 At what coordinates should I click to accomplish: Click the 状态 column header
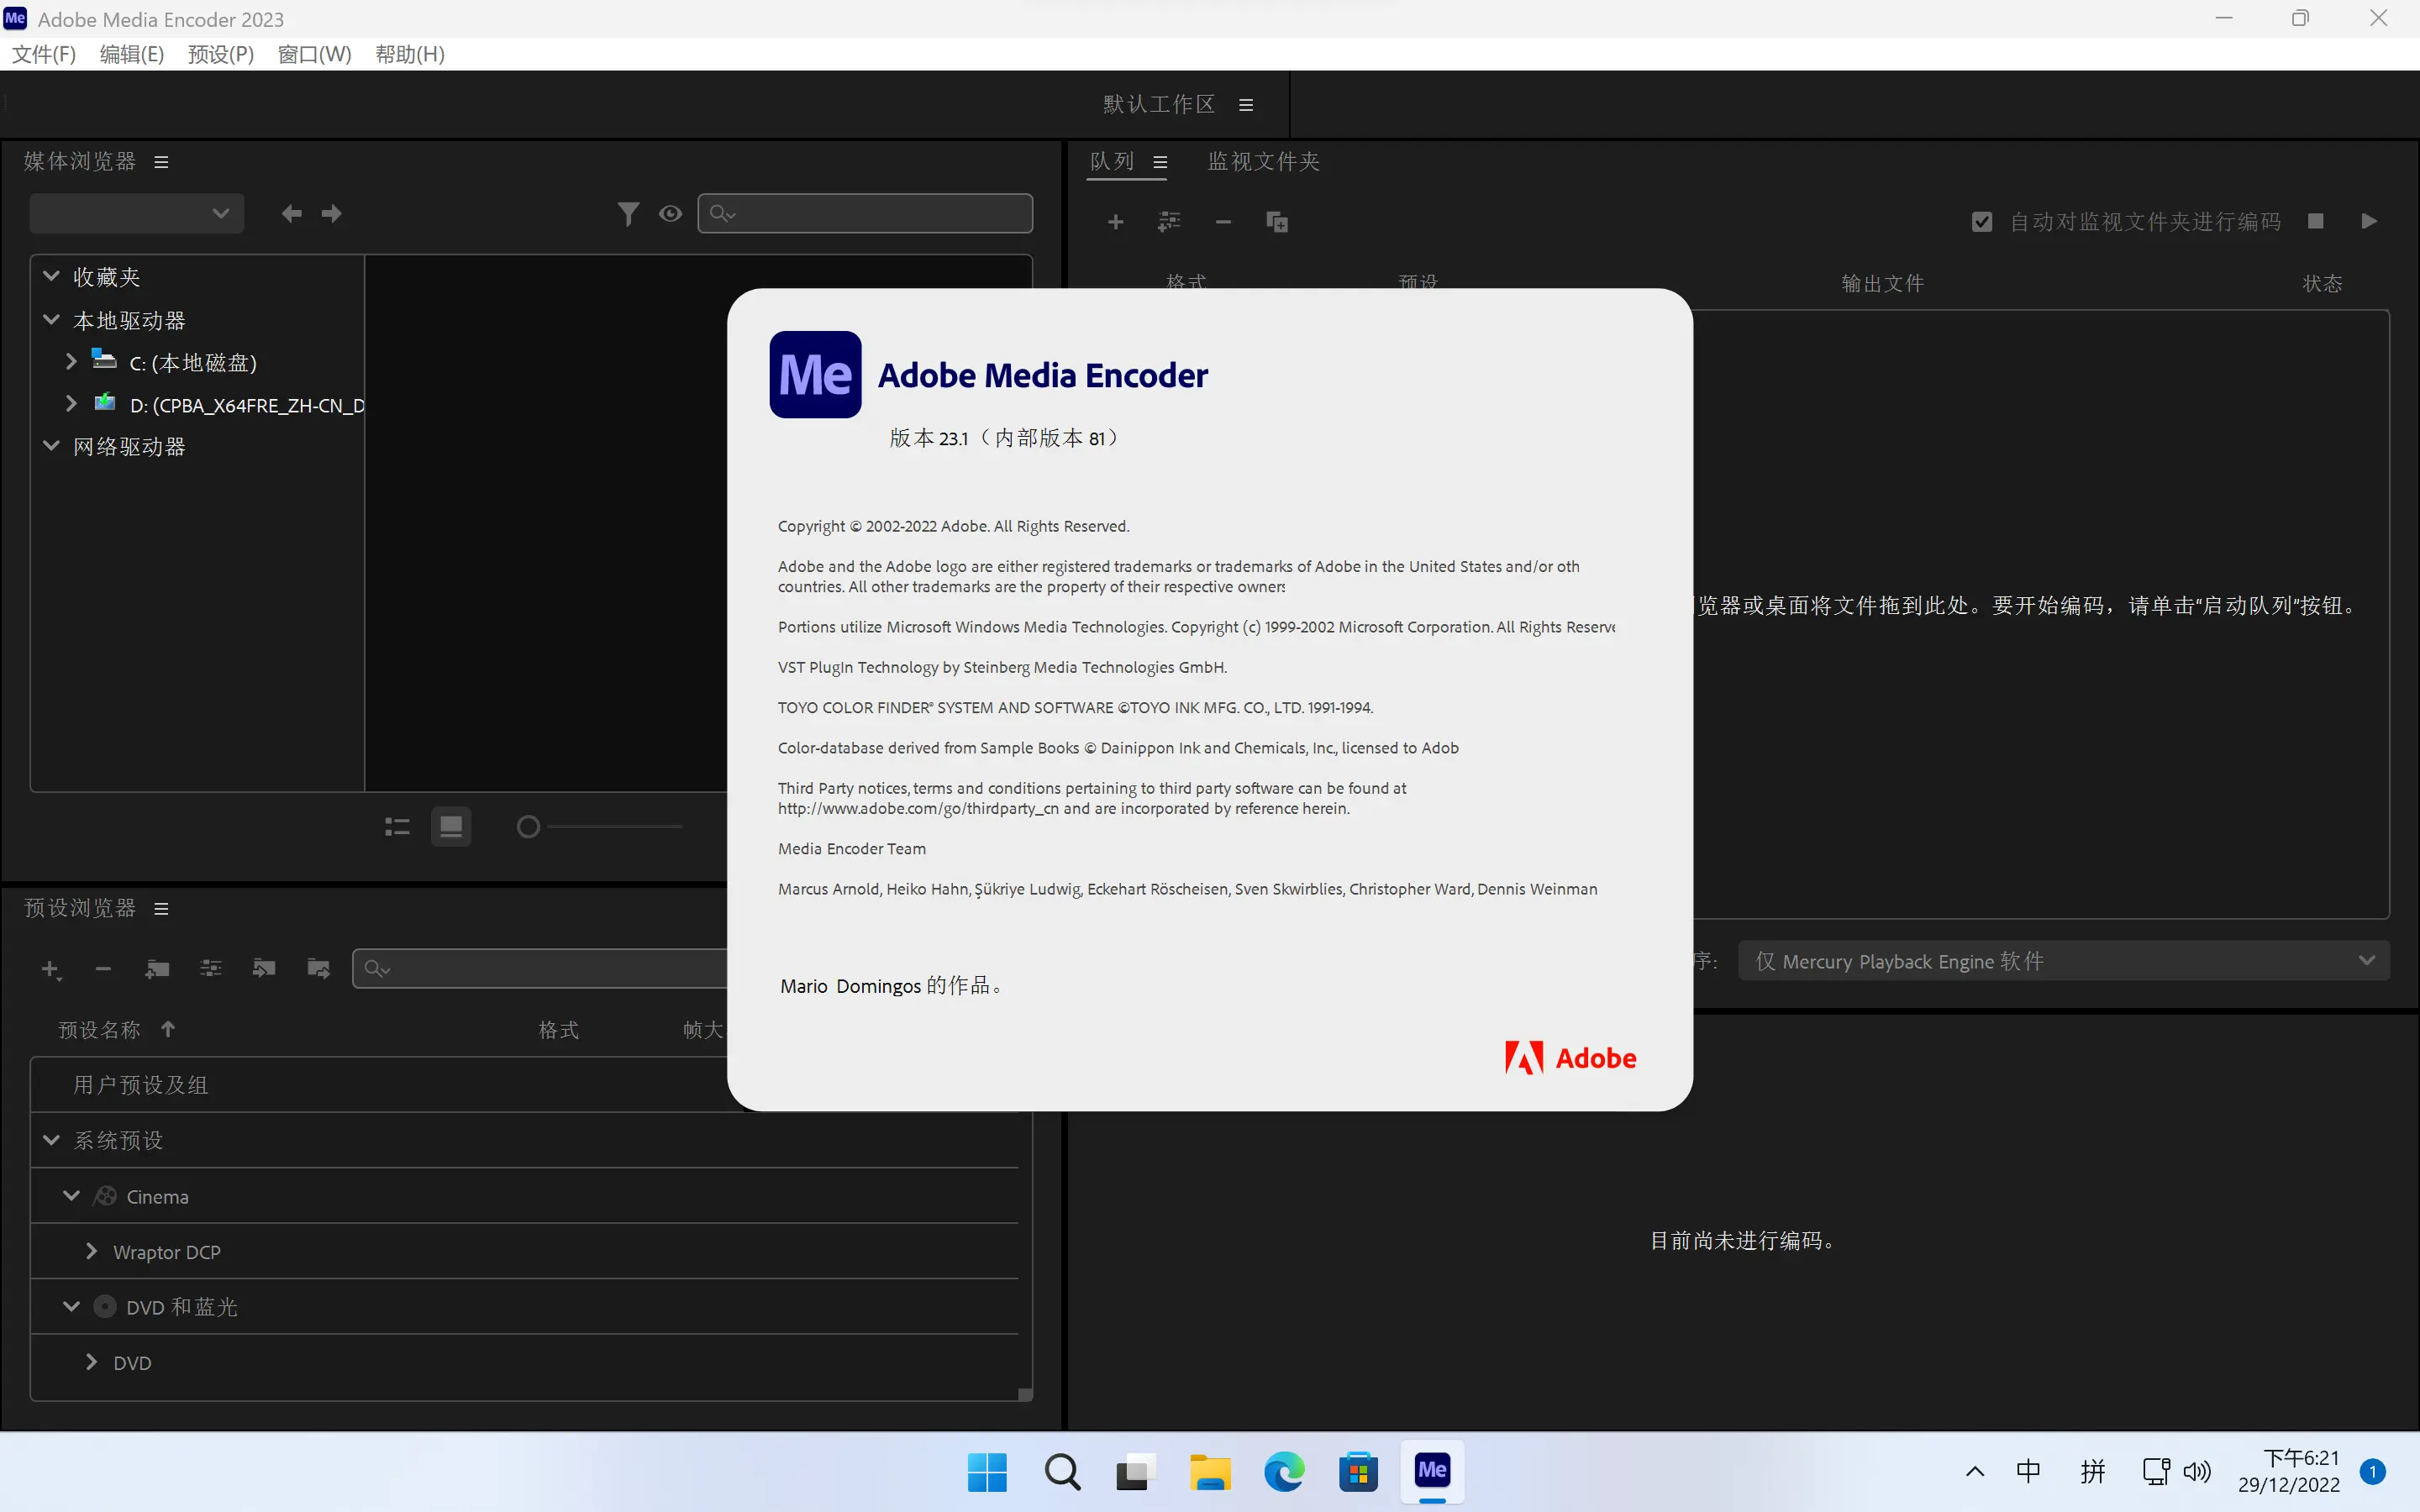[2322, 283]
